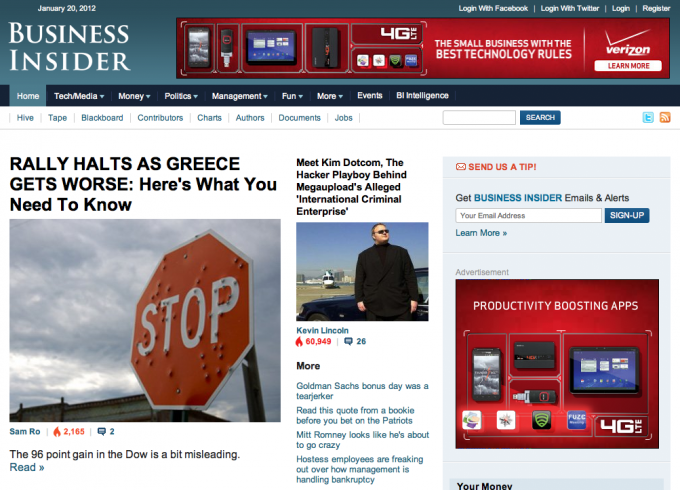Click the Business Insider logo
Viewport: 680px width, 490px height.
(x=69, y=46)
